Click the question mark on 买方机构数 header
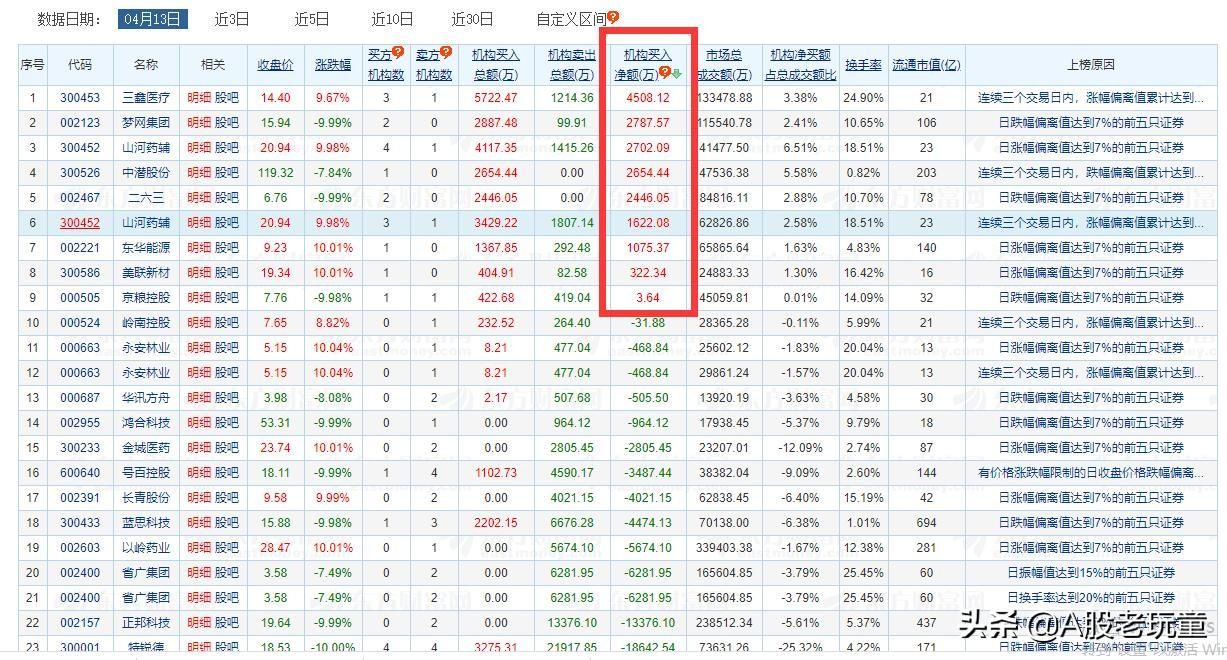Image resolution: width=1227 pixels, height=660 pixels. point(398,52)
